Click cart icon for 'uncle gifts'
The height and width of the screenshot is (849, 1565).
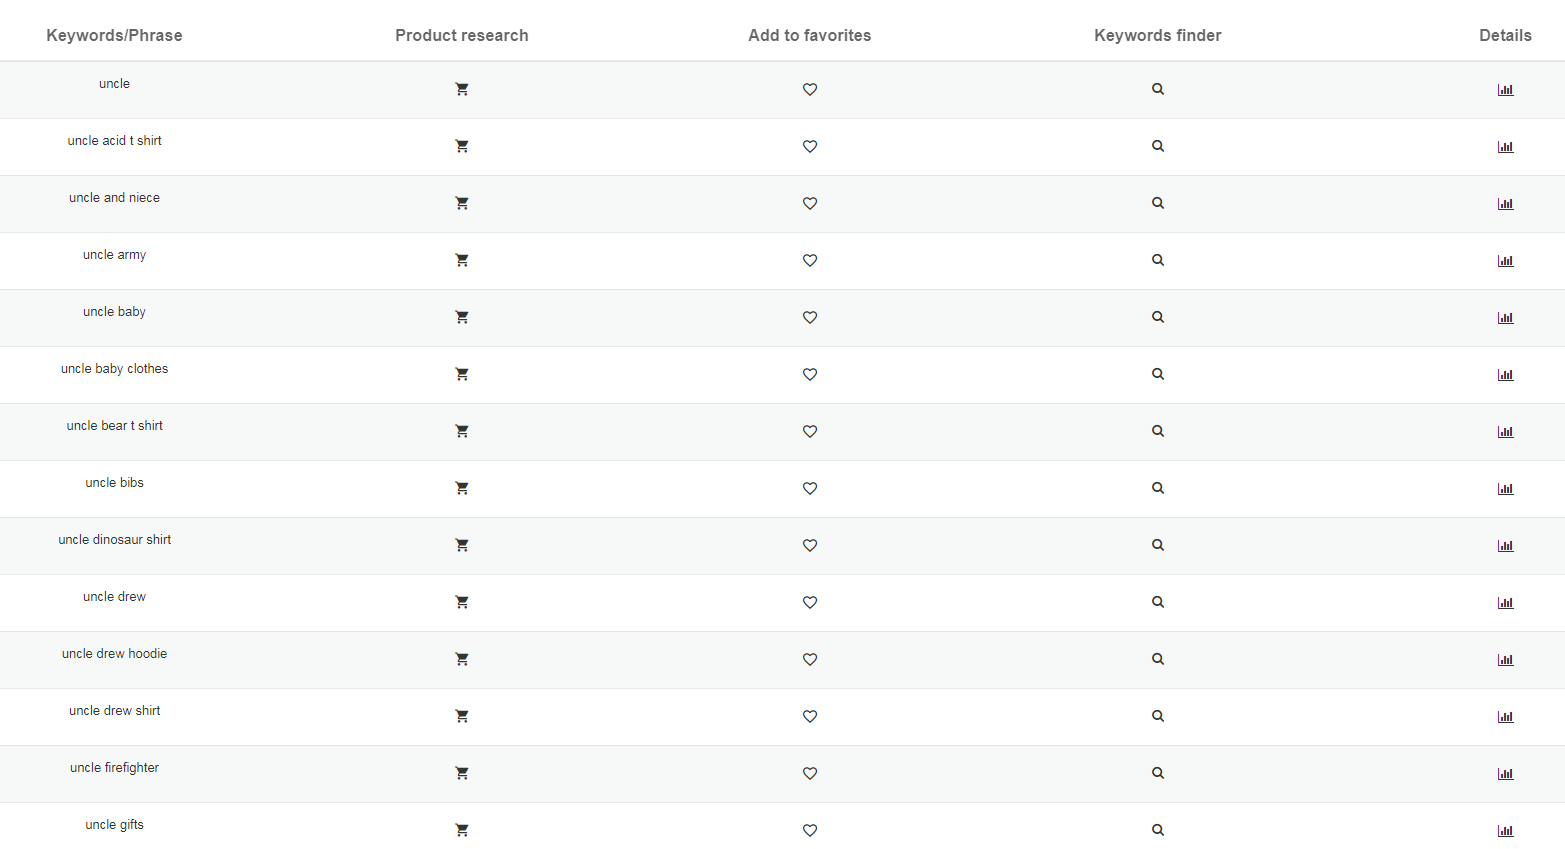pyautogui.click(x=462, y=830)
